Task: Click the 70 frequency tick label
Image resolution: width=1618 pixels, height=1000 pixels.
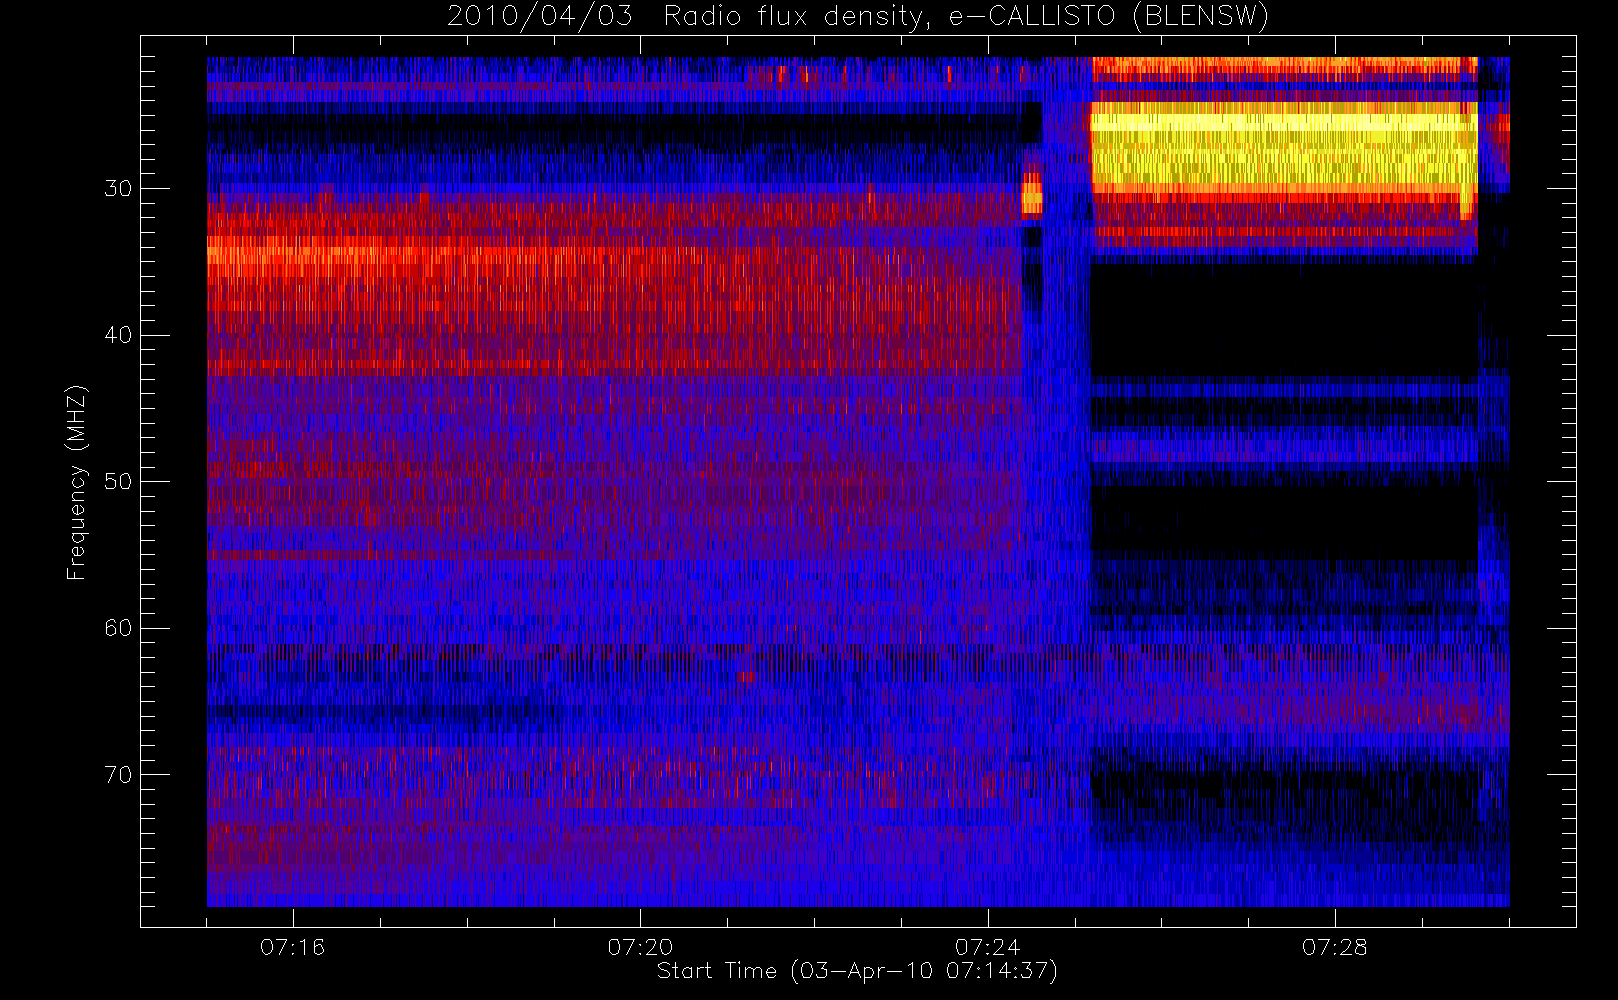Action: pos(118,775)
